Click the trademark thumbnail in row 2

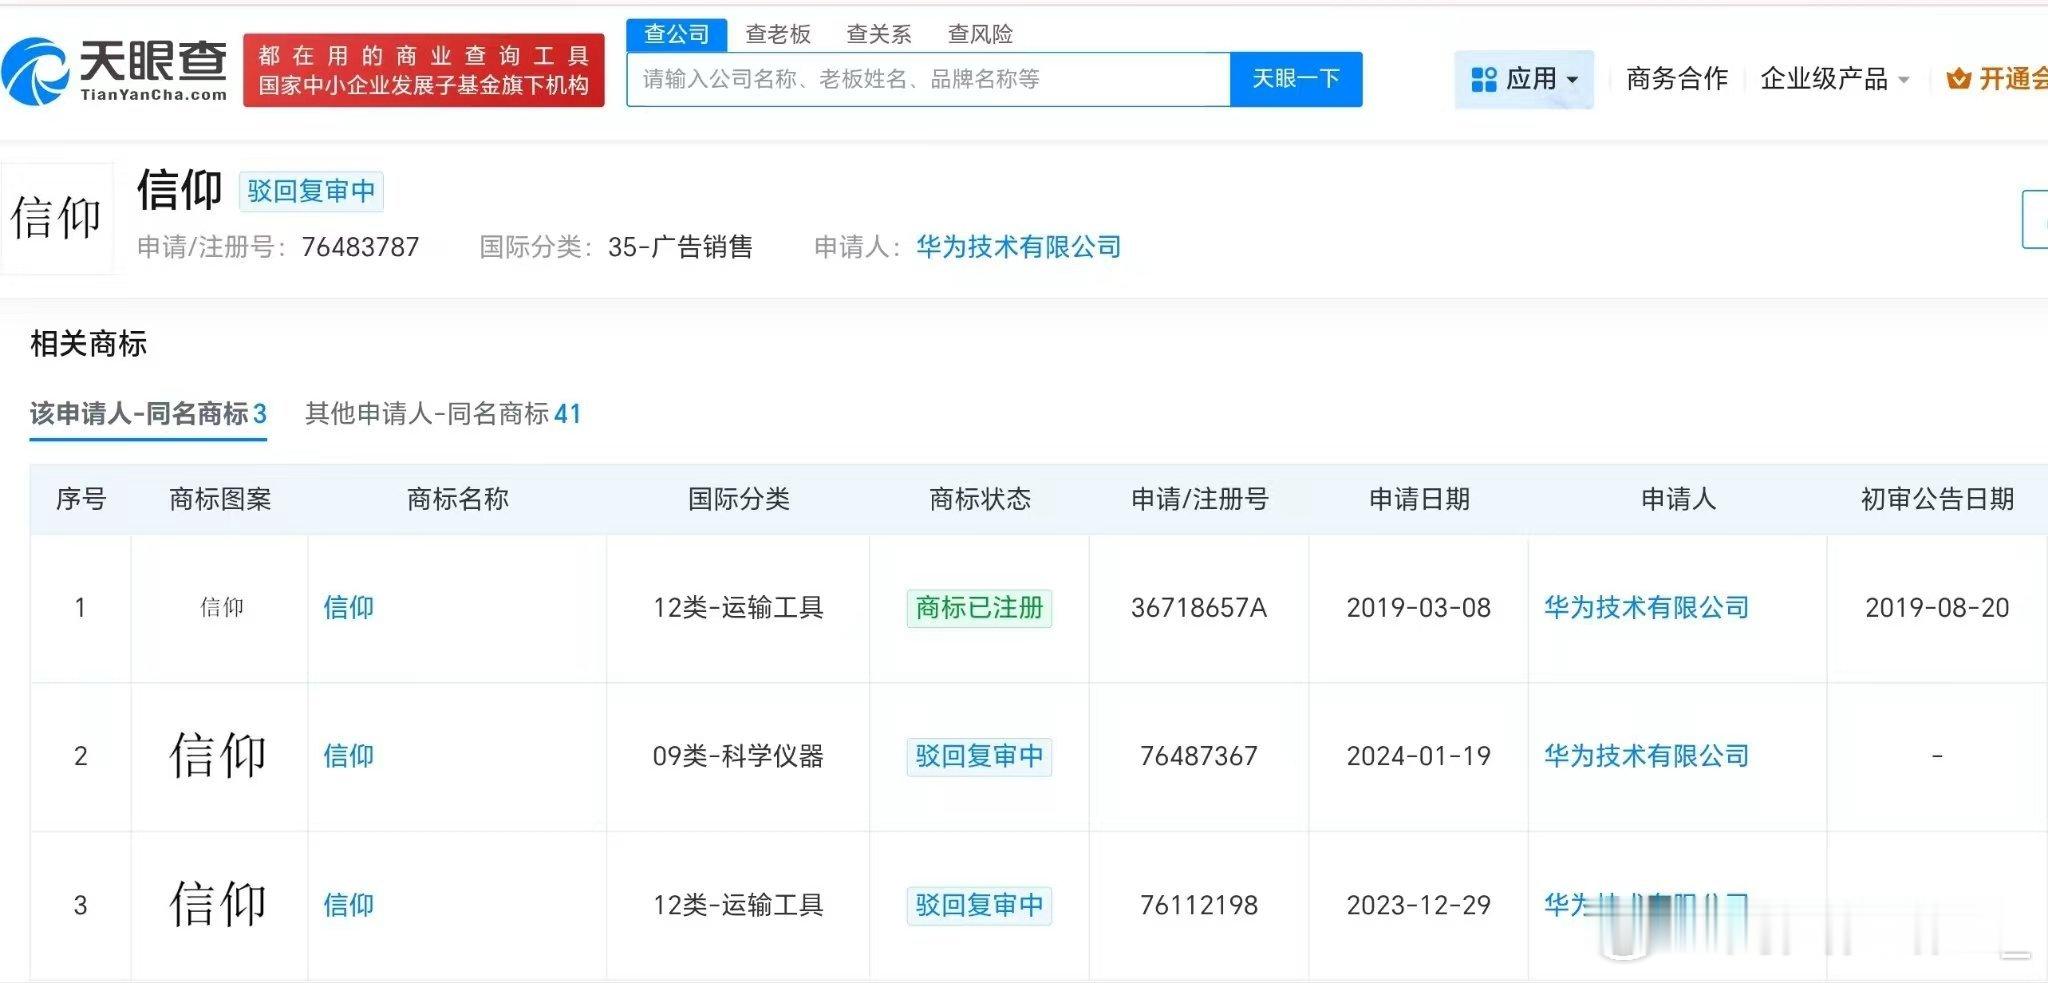(x=218, y=755)
